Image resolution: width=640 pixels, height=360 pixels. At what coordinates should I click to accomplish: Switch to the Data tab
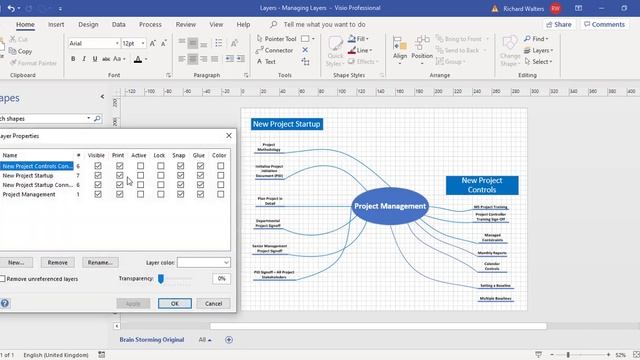tap(119, 24)
